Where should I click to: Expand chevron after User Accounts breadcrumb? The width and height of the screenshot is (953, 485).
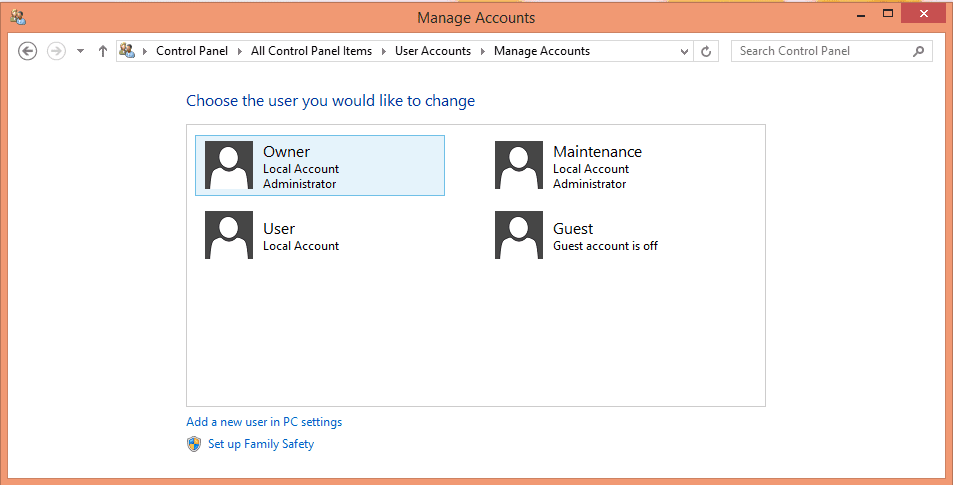coord(482,51)
